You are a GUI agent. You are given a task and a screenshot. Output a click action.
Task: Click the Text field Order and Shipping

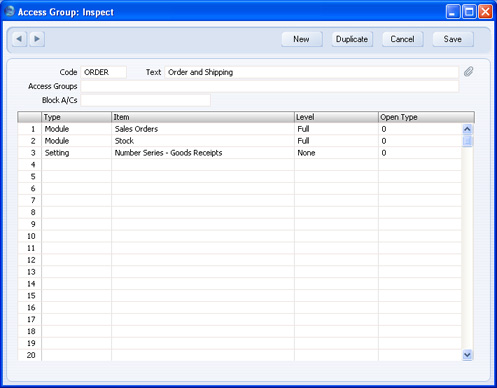(312, 72)
